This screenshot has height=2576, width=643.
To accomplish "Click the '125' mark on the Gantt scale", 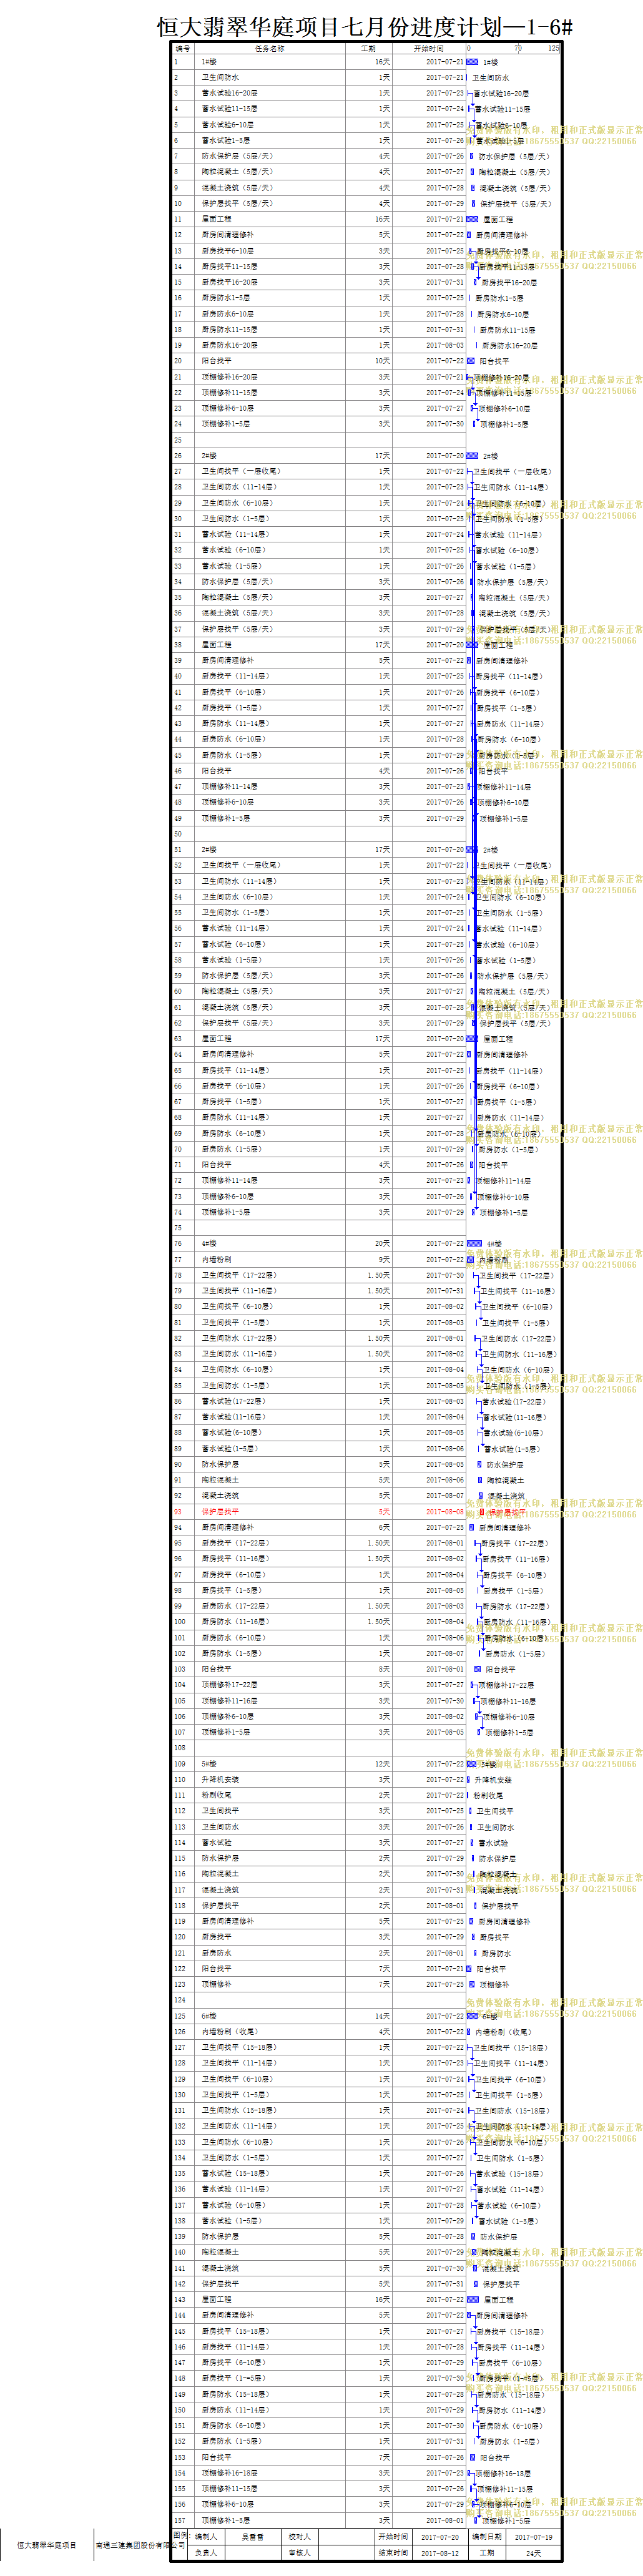I will click(553, 48).
